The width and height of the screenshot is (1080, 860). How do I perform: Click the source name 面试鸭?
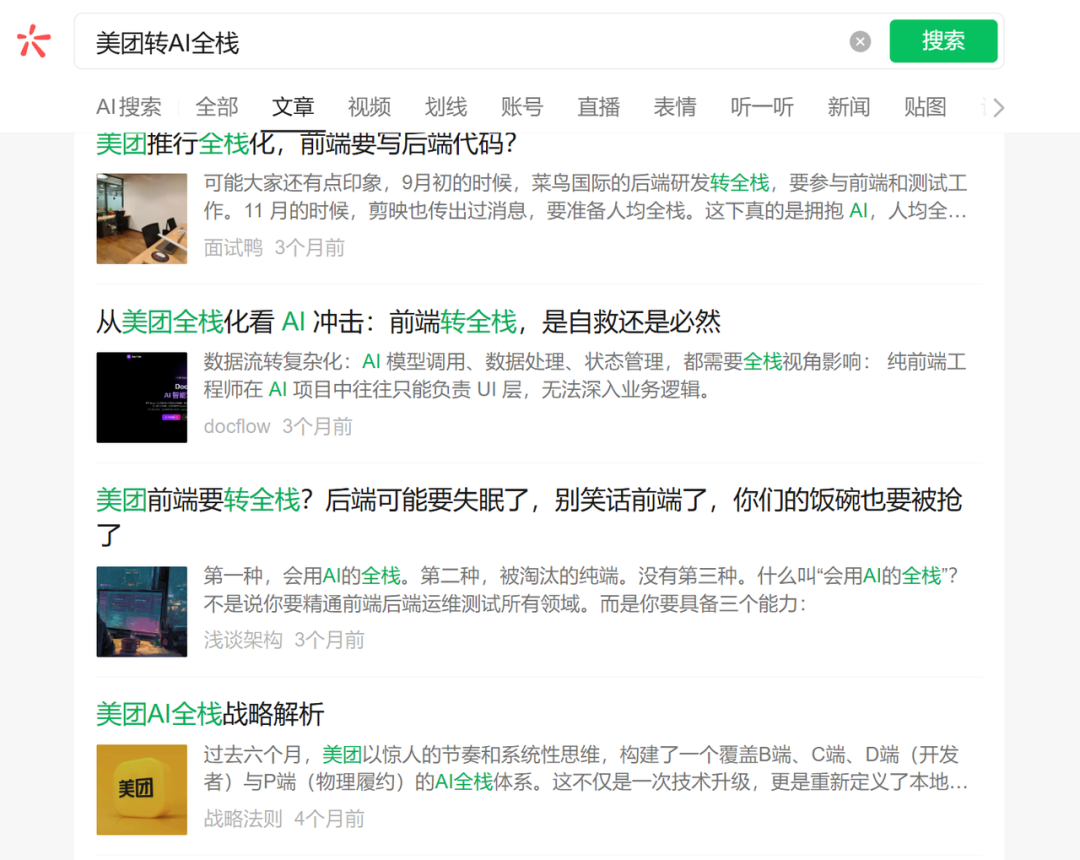point(233,248)
